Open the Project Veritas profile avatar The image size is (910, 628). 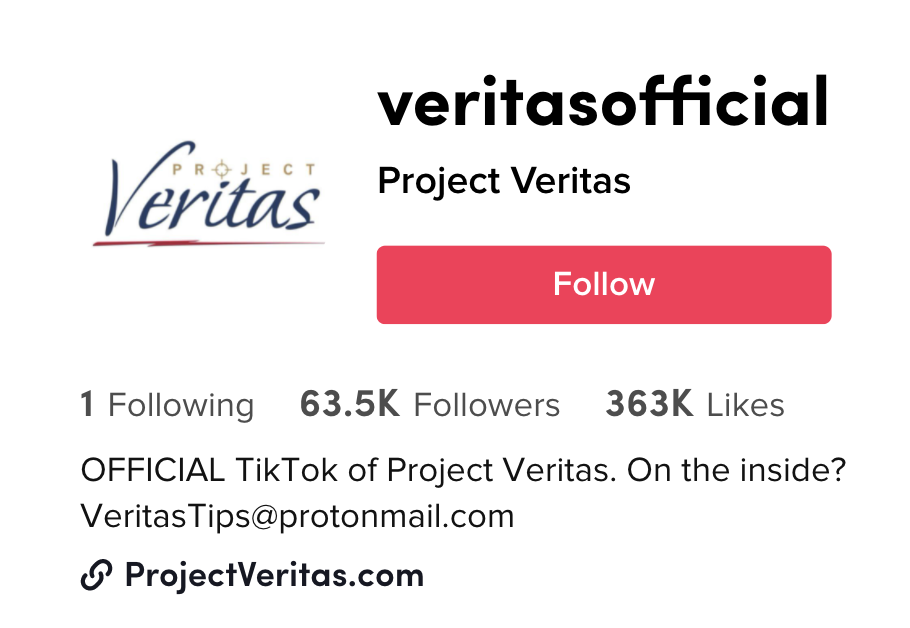(208, 194)
